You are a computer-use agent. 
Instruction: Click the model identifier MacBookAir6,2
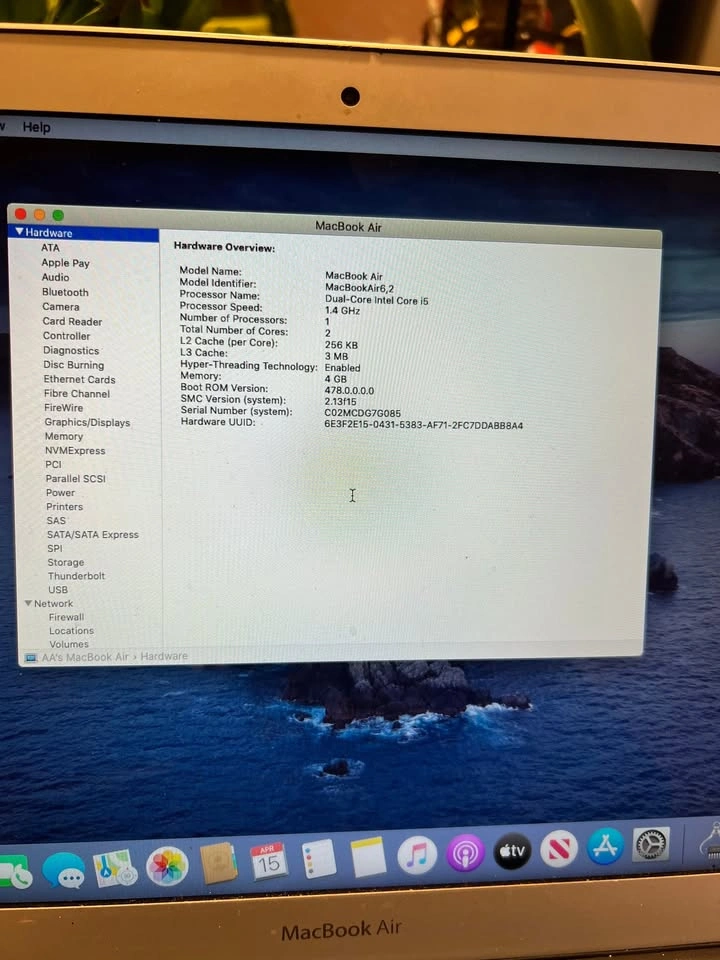(x=359, y=288)
